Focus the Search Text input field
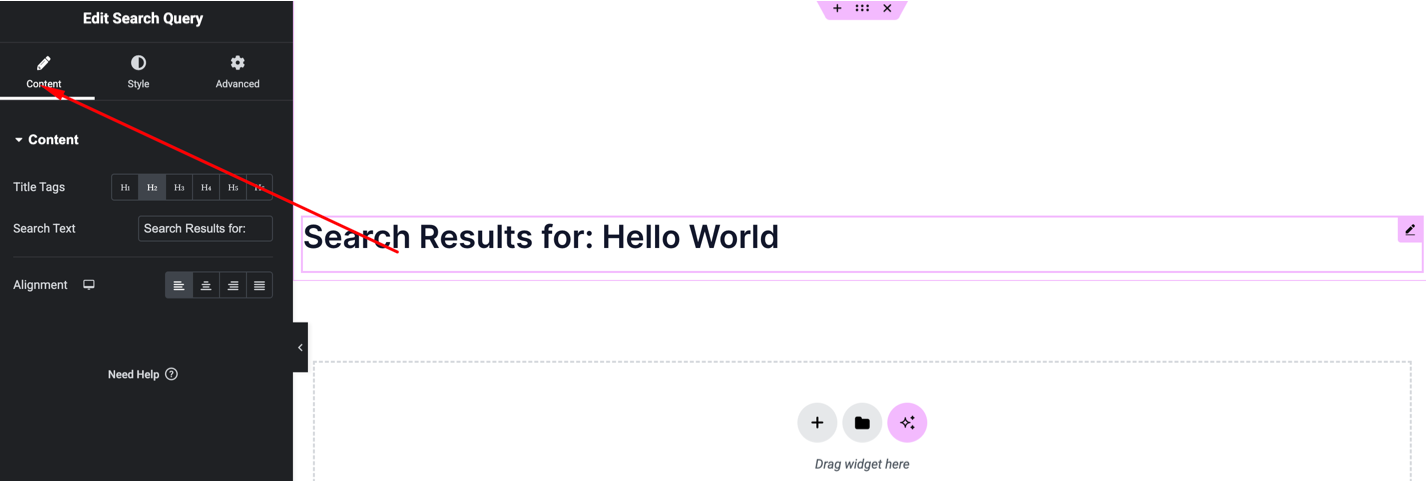 [205, 229]
